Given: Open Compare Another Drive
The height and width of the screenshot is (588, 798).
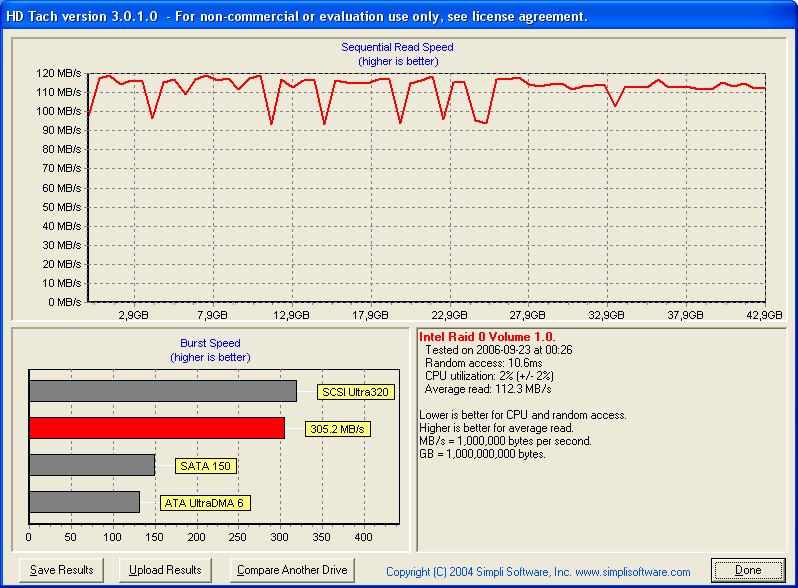Looking at the screenshot, I should (x=291, y=570).
